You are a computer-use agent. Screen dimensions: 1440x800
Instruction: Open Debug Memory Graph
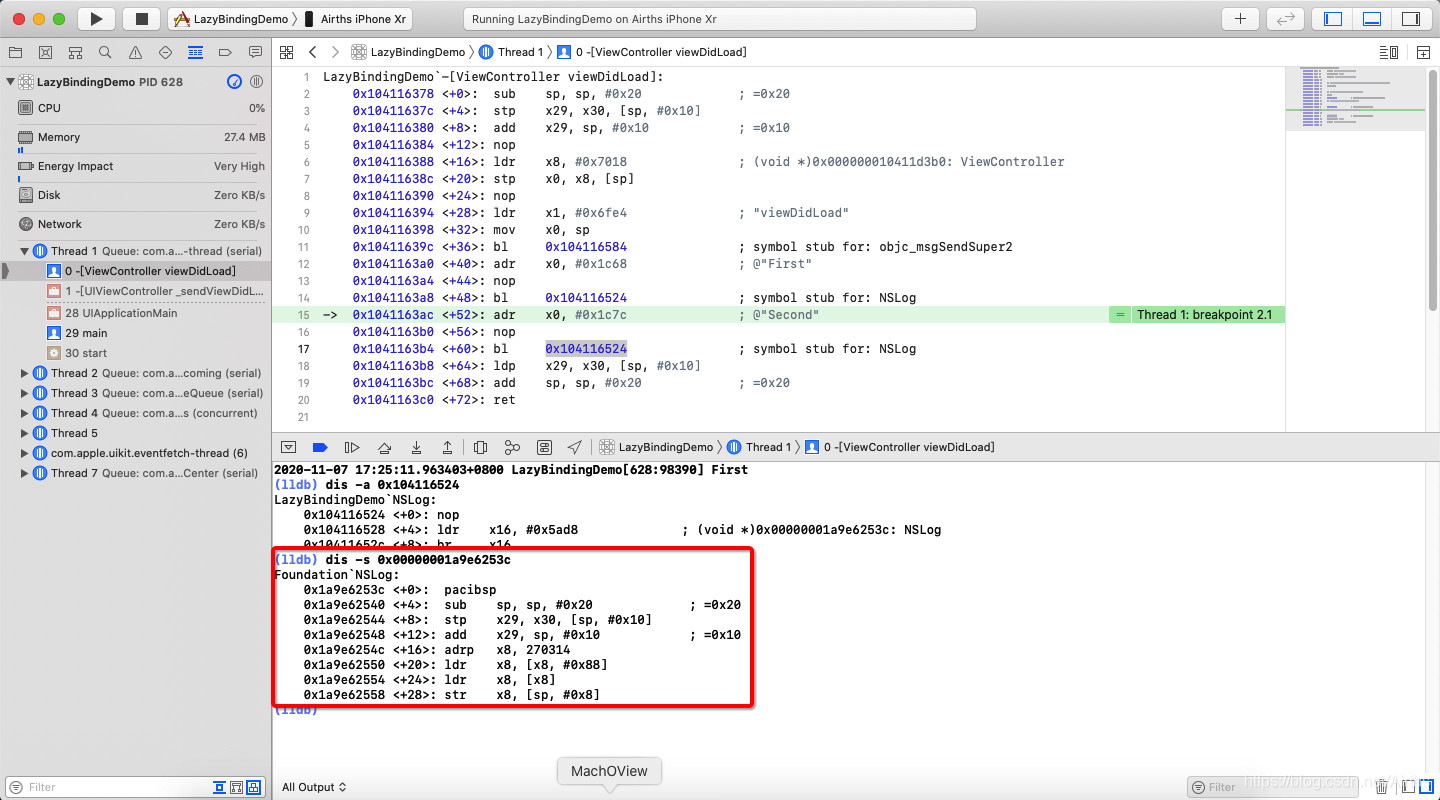pyautogui.click(x=512, y=447)
